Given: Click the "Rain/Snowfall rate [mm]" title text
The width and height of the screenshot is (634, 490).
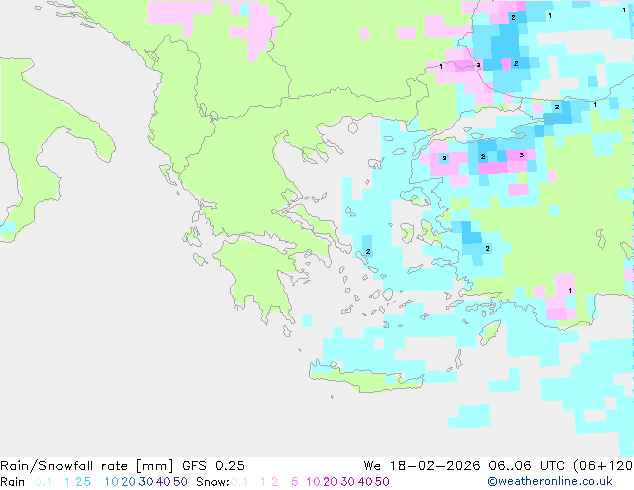Looking at the screenshot, I should coord(87,466).
